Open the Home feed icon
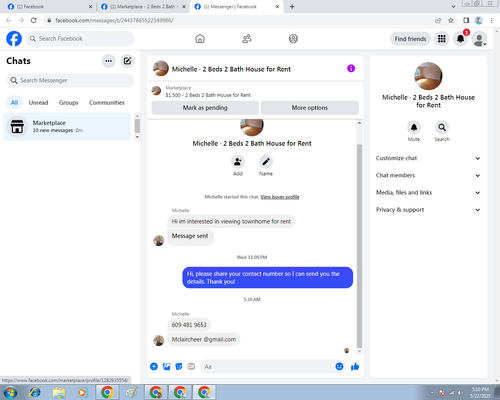Image resolution: width=500 pixels, height=400 pixels. pos(200,39)
